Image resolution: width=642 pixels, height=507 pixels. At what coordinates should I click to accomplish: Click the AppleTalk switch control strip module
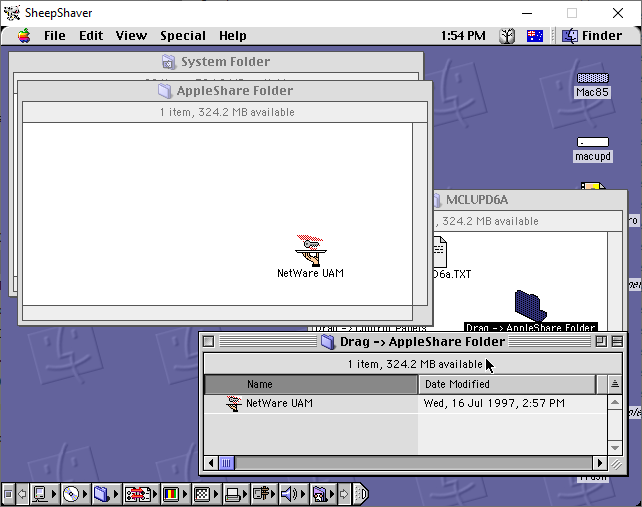40,494
